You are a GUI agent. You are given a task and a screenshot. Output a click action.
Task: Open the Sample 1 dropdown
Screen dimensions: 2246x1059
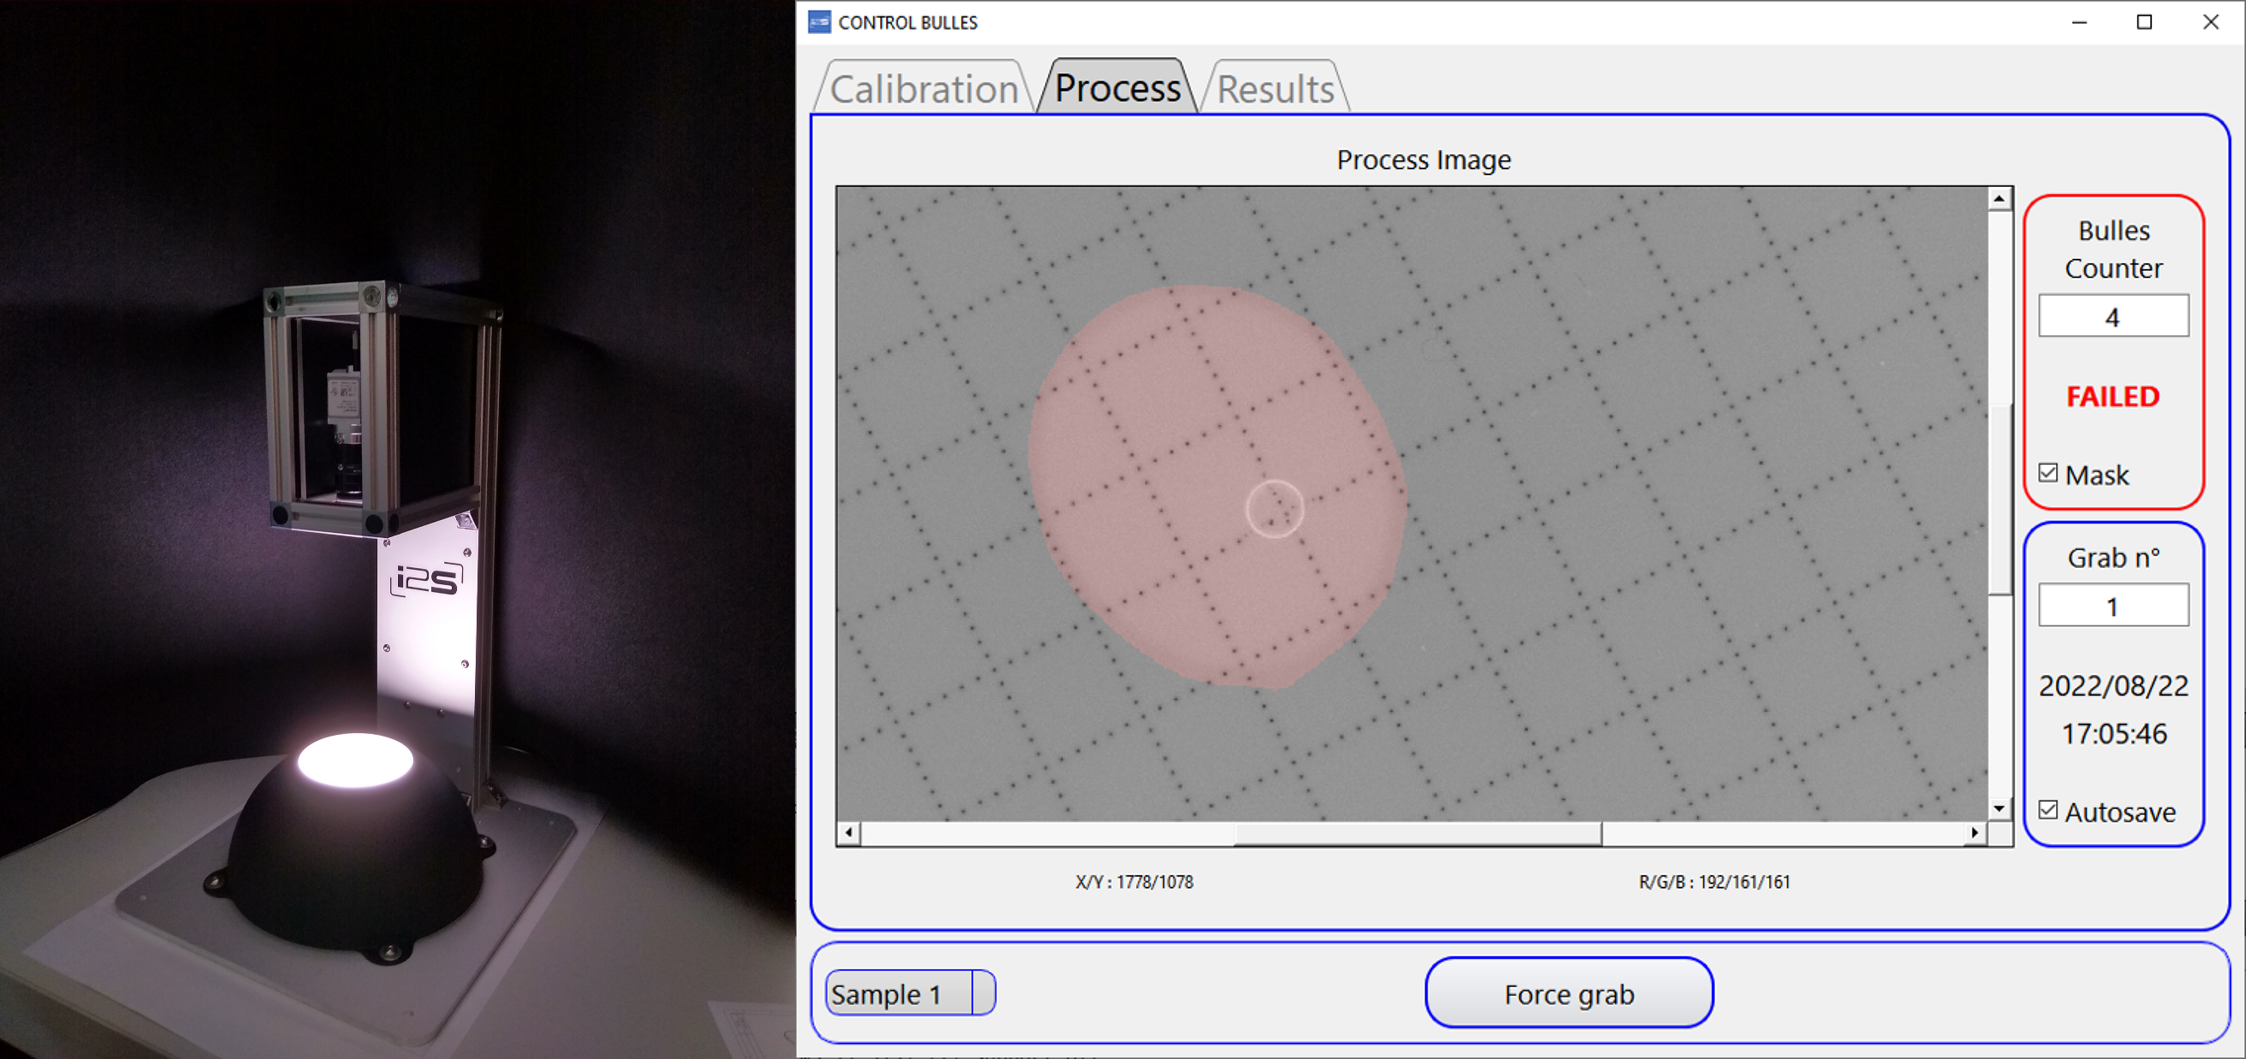[x=910, y=993]
